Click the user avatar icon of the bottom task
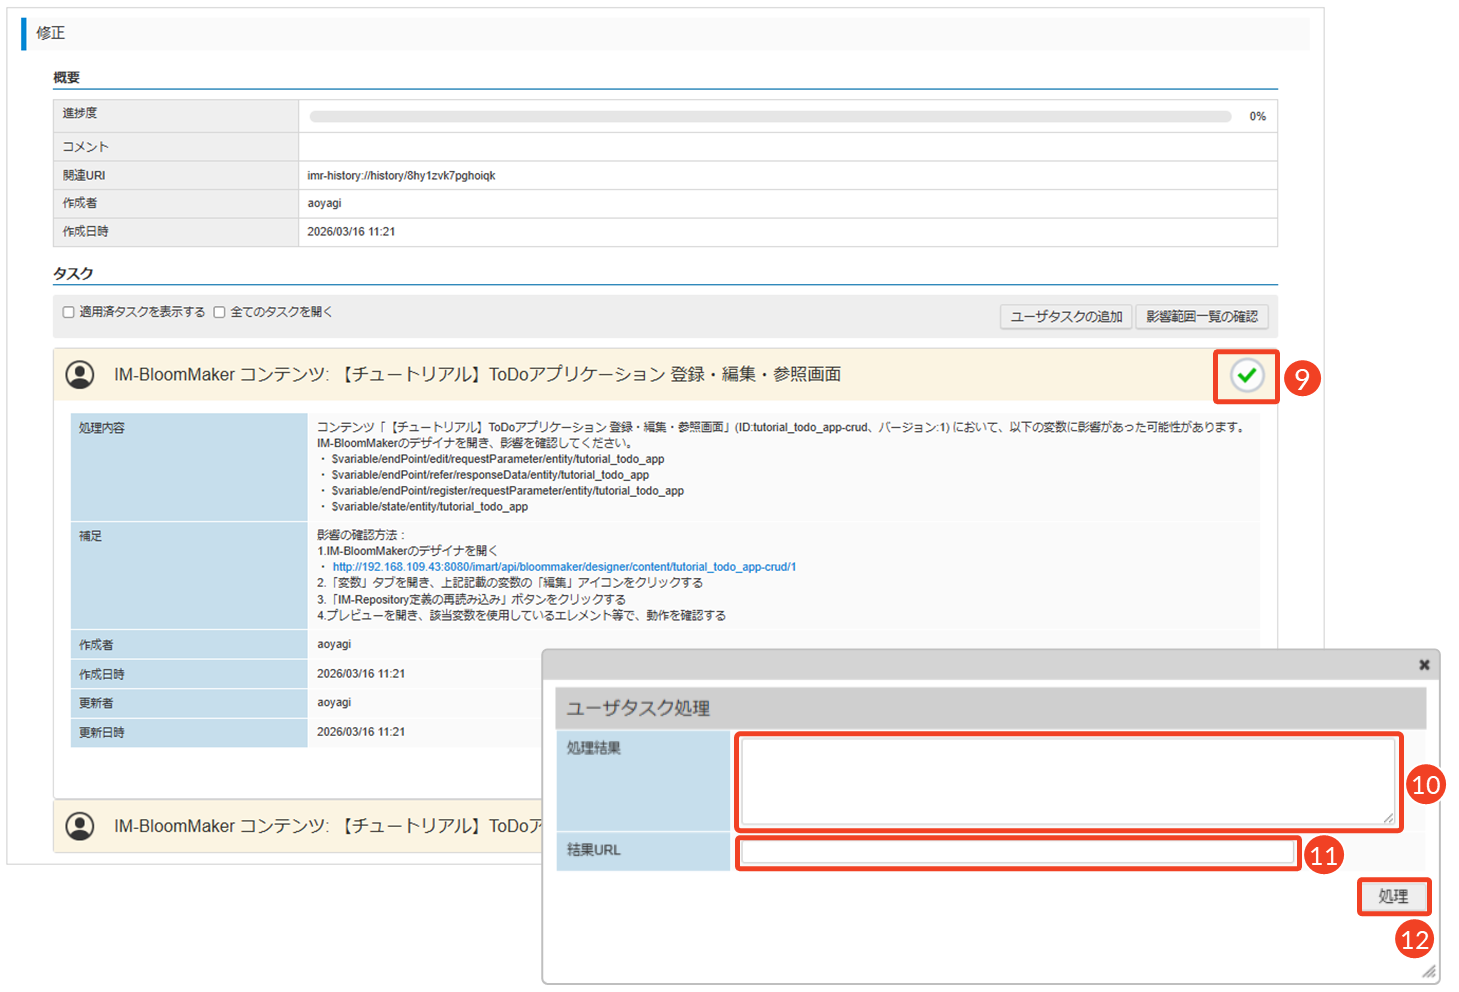This screenshot has width=1459, height=992. click(80, 826)
